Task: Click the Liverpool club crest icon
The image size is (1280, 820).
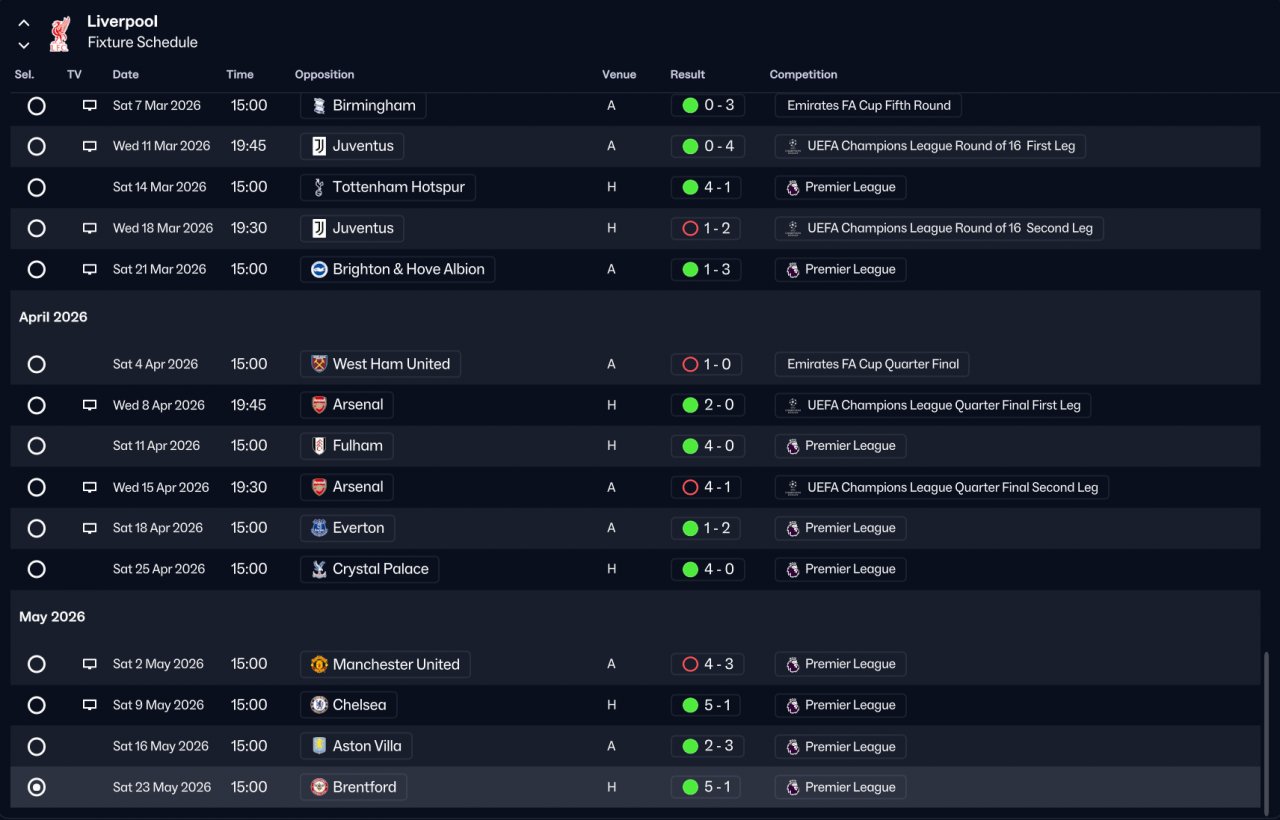Action: coord(60,32)
